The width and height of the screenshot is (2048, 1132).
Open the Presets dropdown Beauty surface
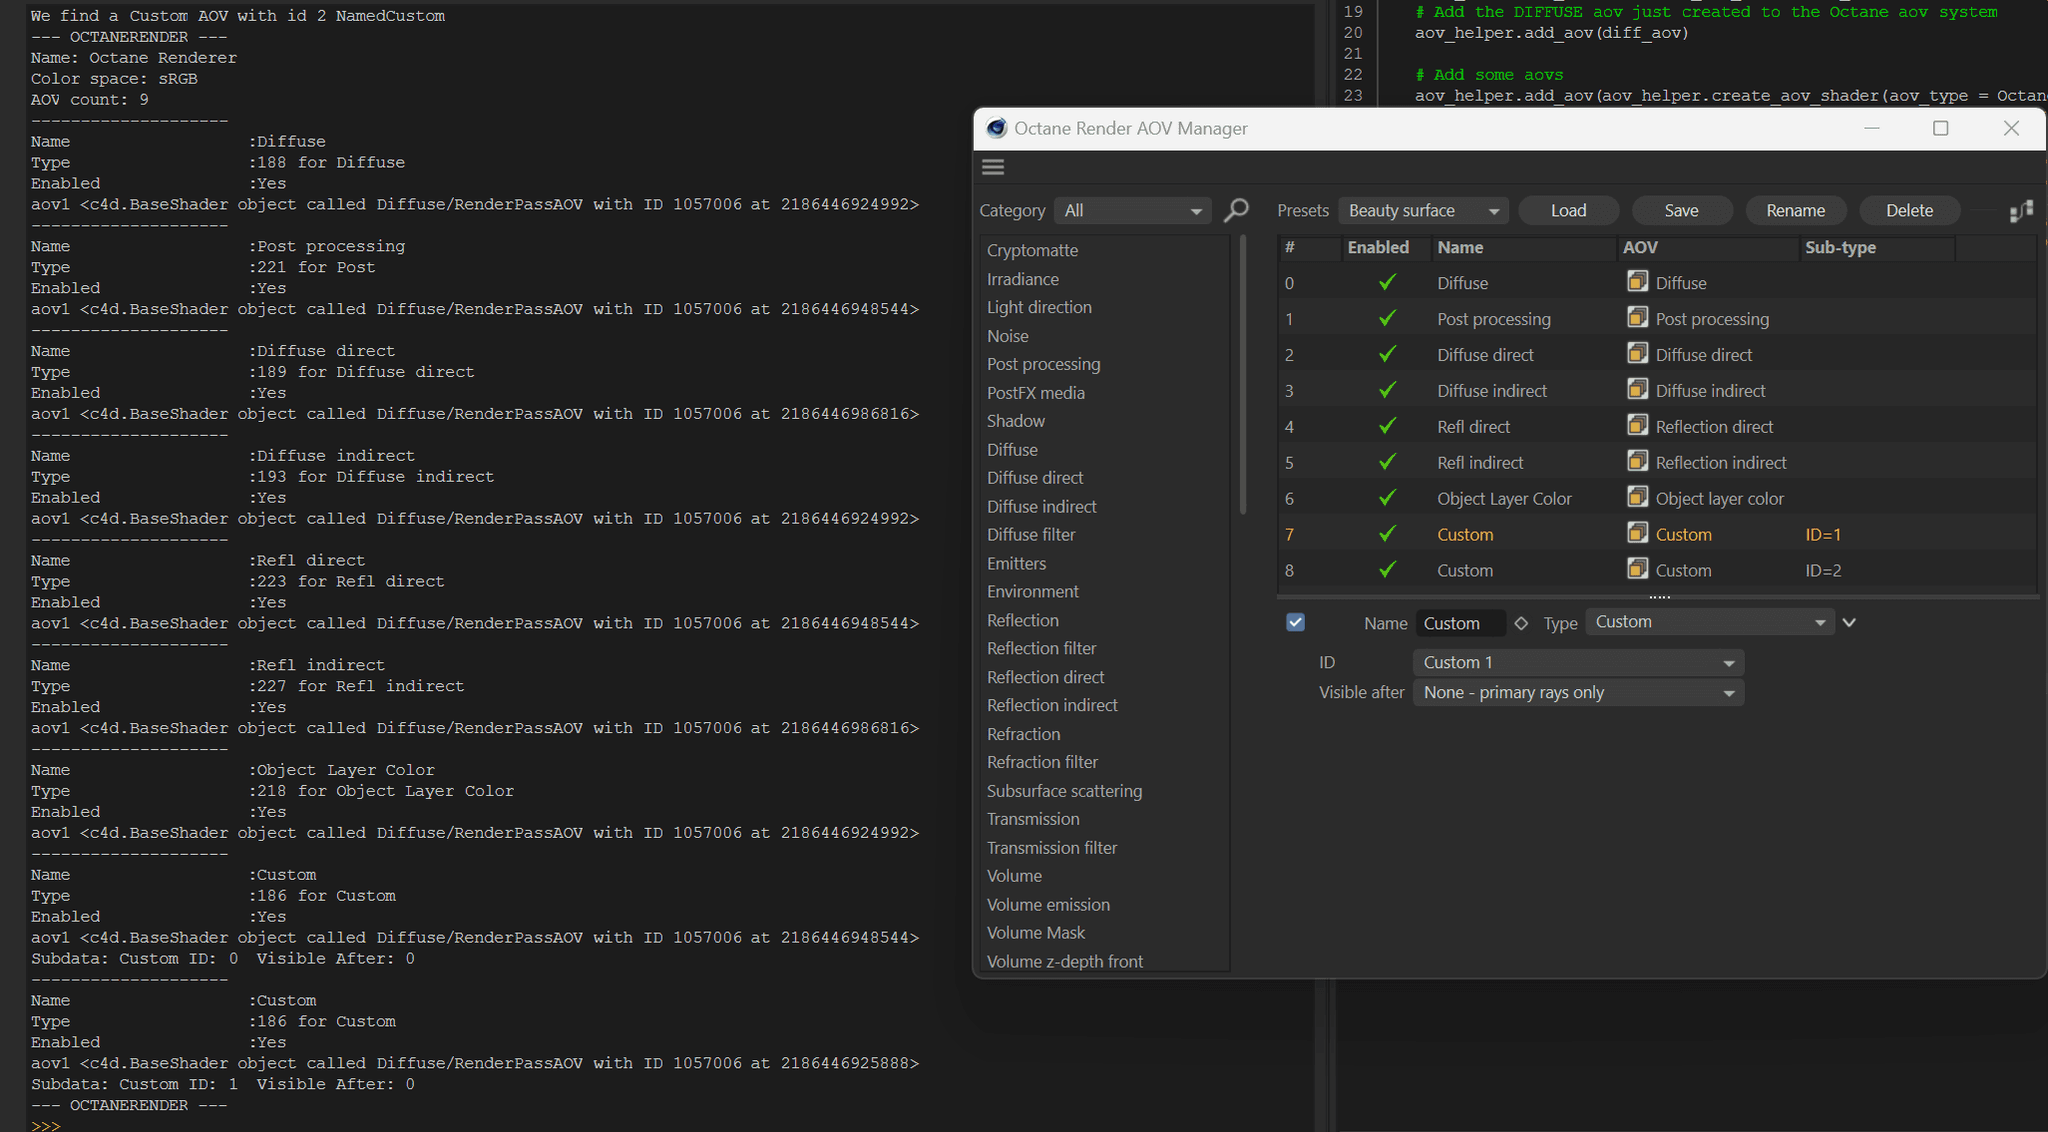[x=1422, y=211]
